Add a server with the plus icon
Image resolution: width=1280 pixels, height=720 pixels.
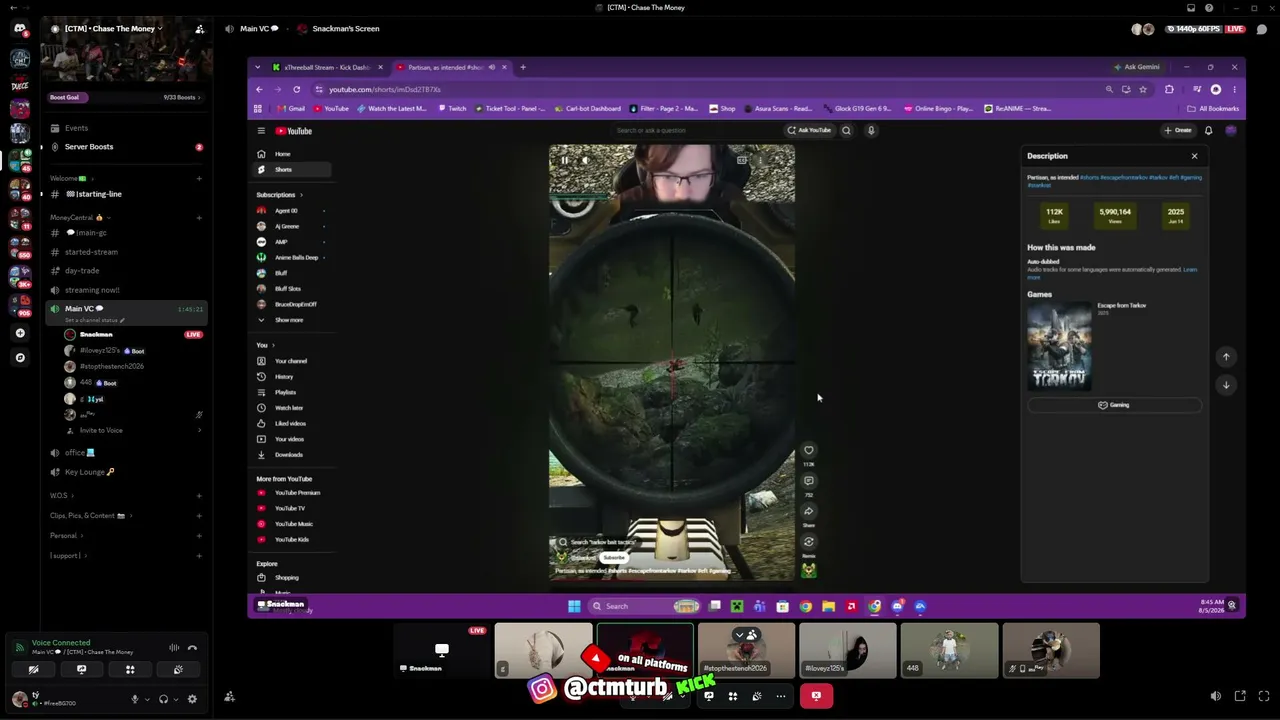click(20, 333)
